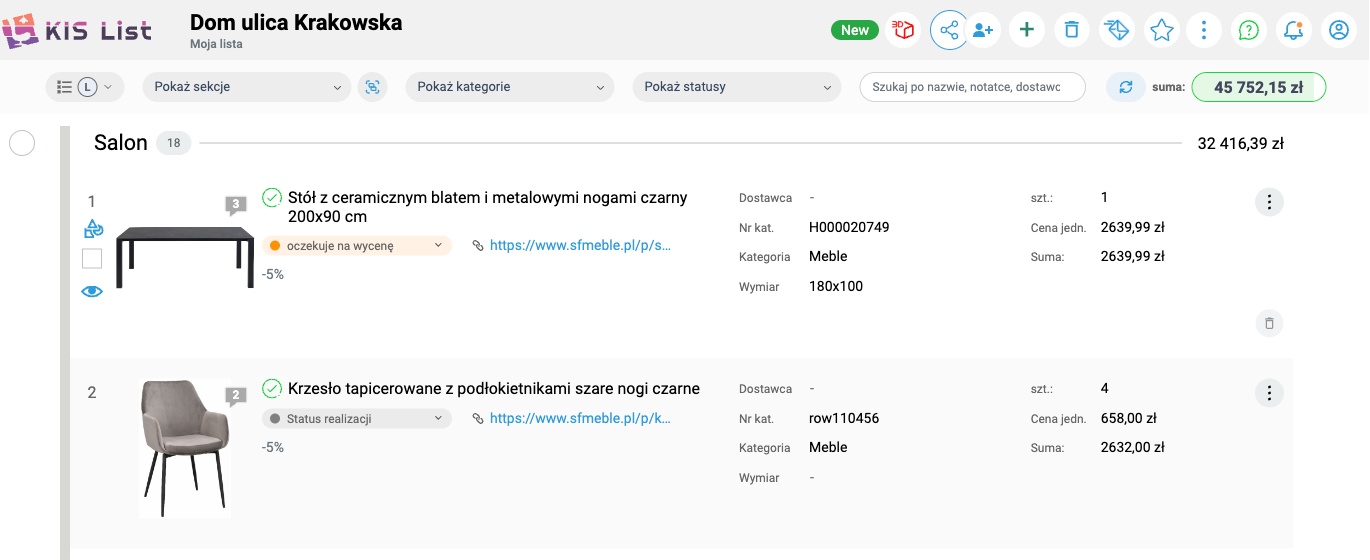The width and height of the screenshot is (1370, 560).
Task: Click the plus add item icon
Action: coord(1026,30)
